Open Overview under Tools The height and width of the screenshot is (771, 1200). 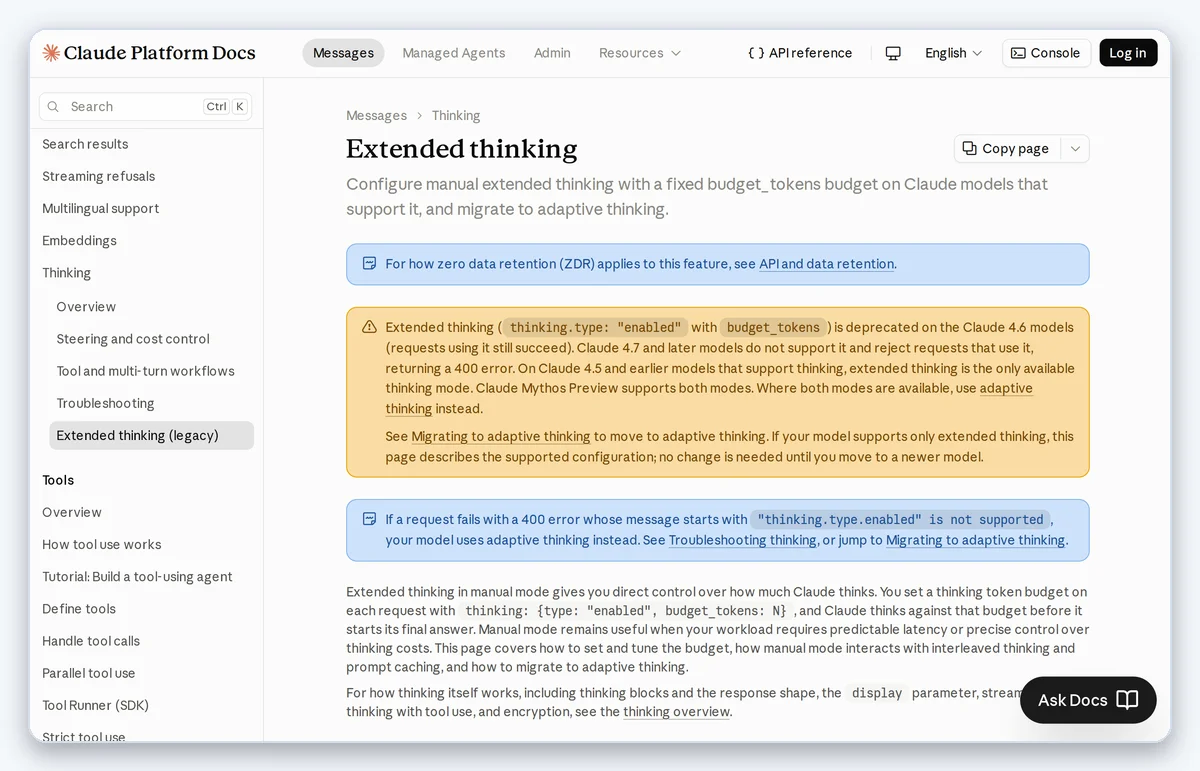pyautogui.click(x=72, y=512)
